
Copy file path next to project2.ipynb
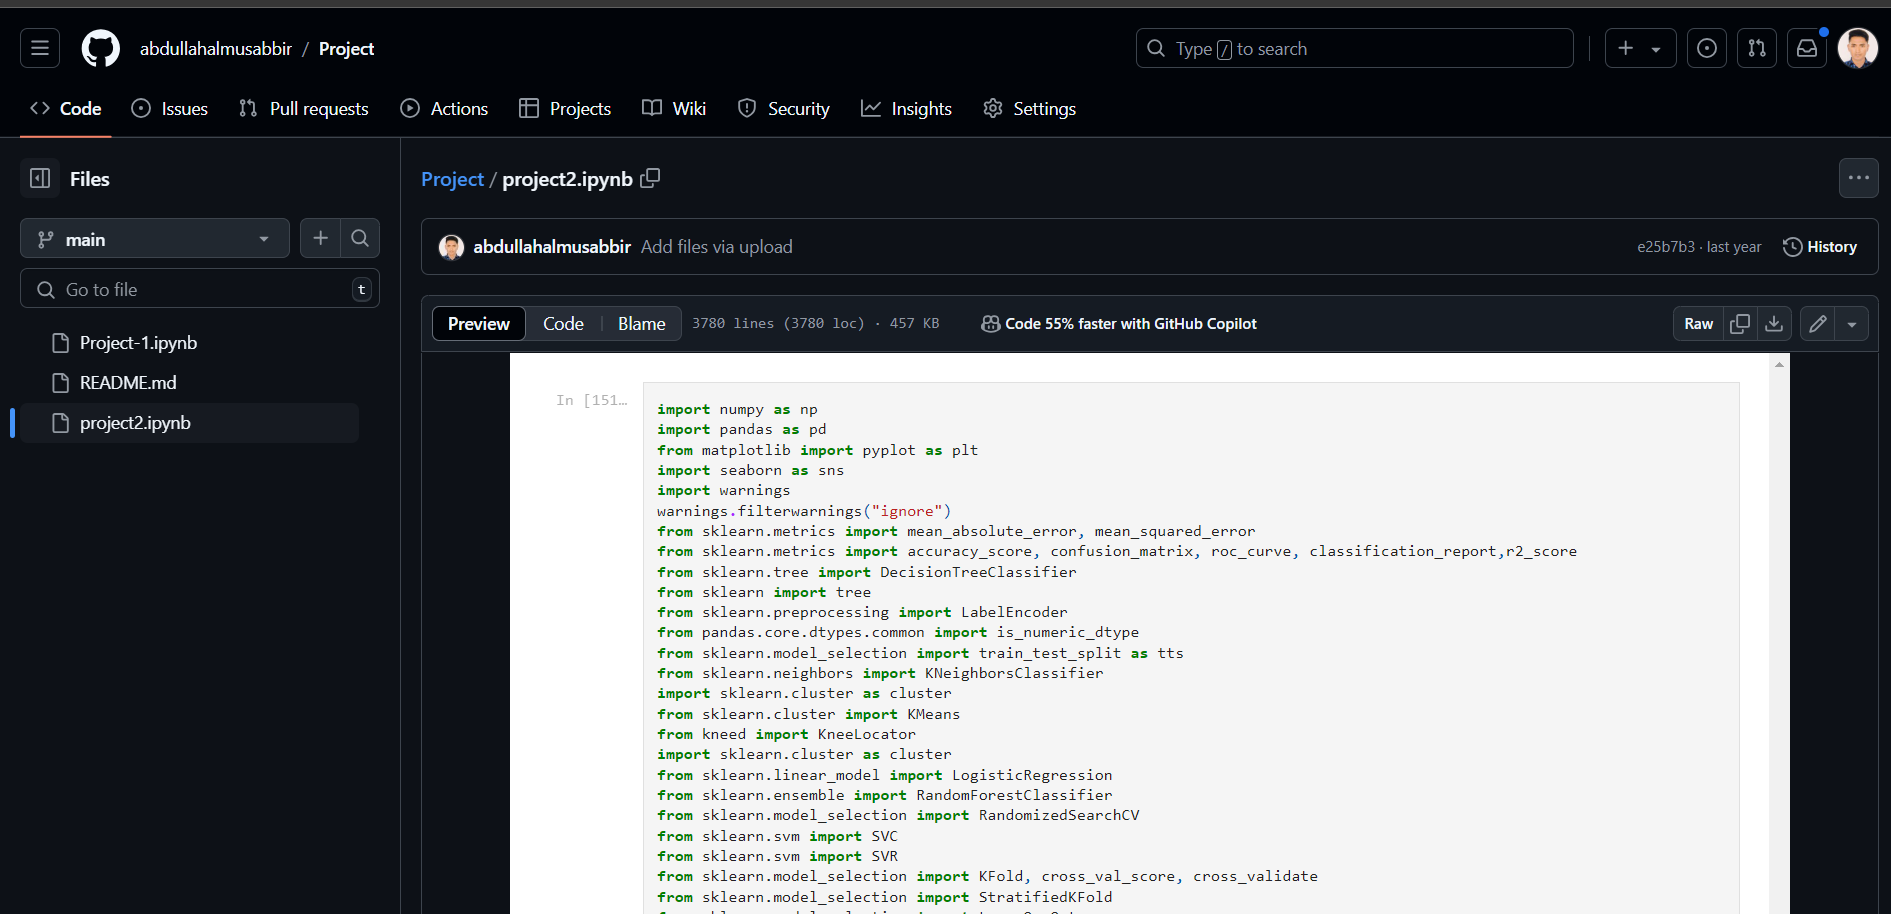pyautogui.click(x=650, y=178)
